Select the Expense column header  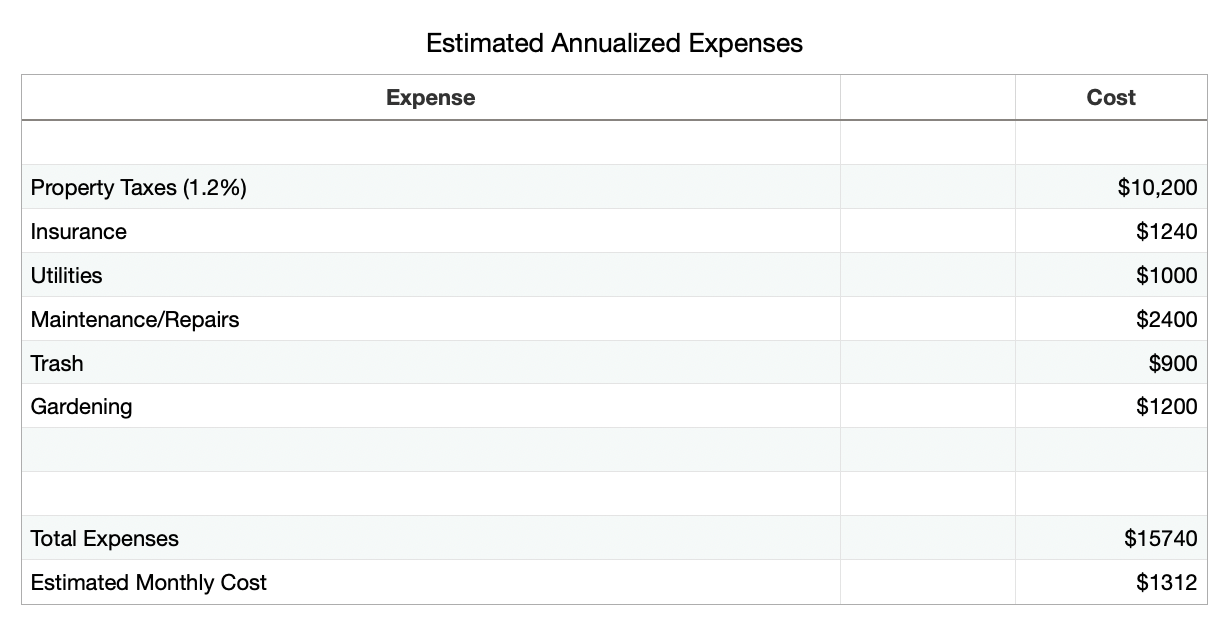pos(431,98)
